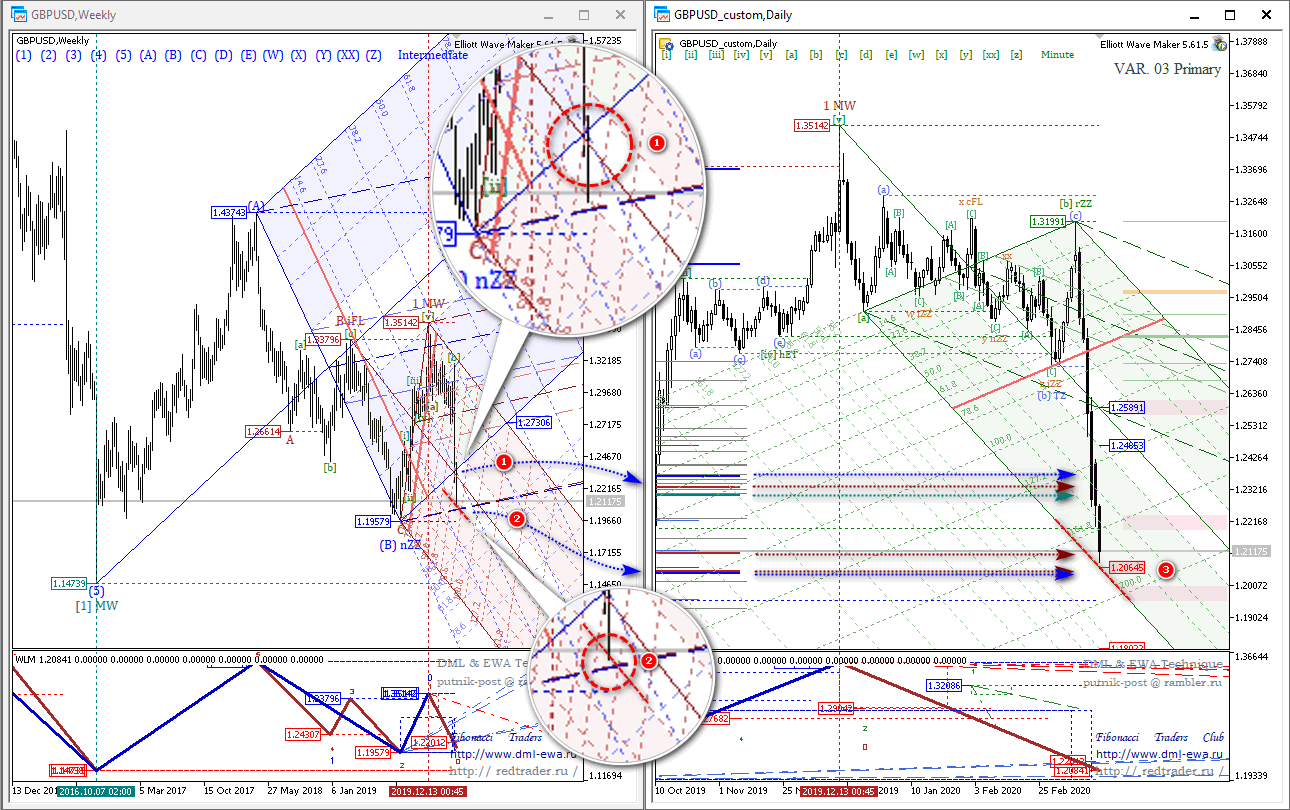The height and width of the screenshot is (810, 1290).
Task: Select the (5) wave label on Weekly chart
Action: tap(123, 55)
